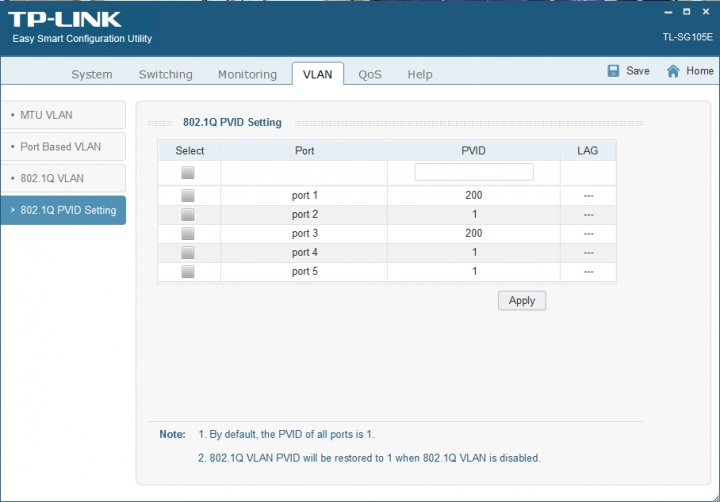Click the Home house icon

pos(673,71)
